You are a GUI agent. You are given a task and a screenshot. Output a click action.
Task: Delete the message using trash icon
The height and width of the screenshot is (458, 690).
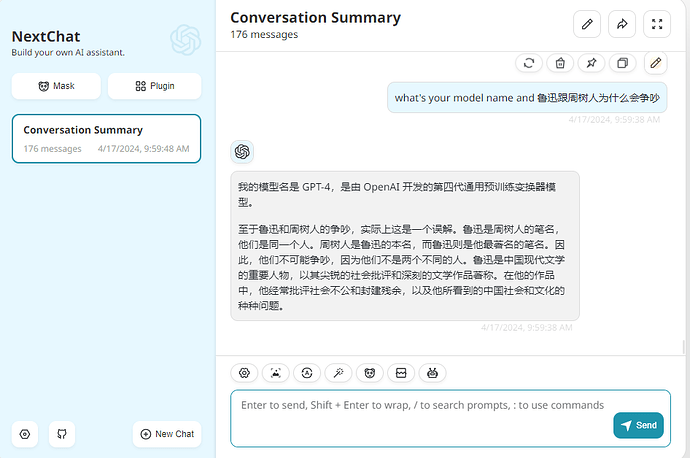click(x=560, y=63)
